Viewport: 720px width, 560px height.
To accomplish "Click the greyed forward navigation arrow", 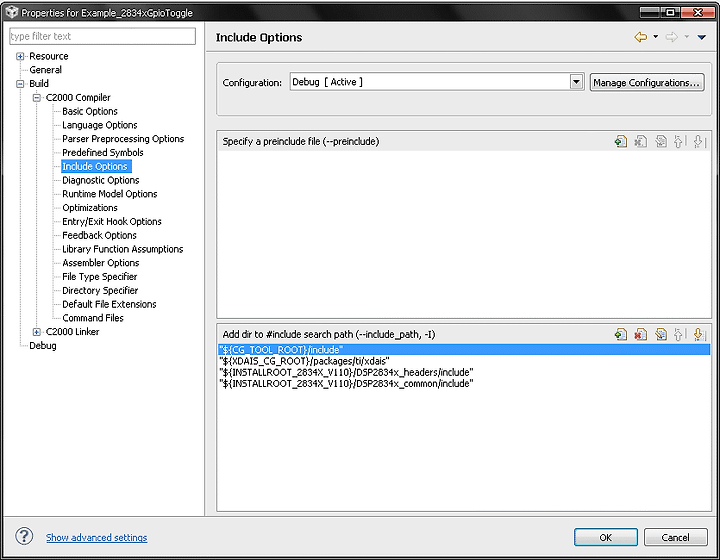I will click(672, 37).
